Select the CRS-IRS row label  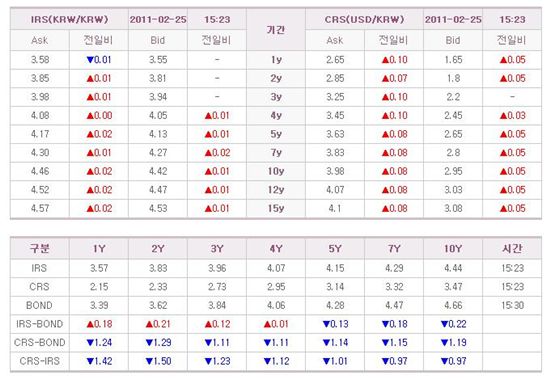tap(40, 361)
